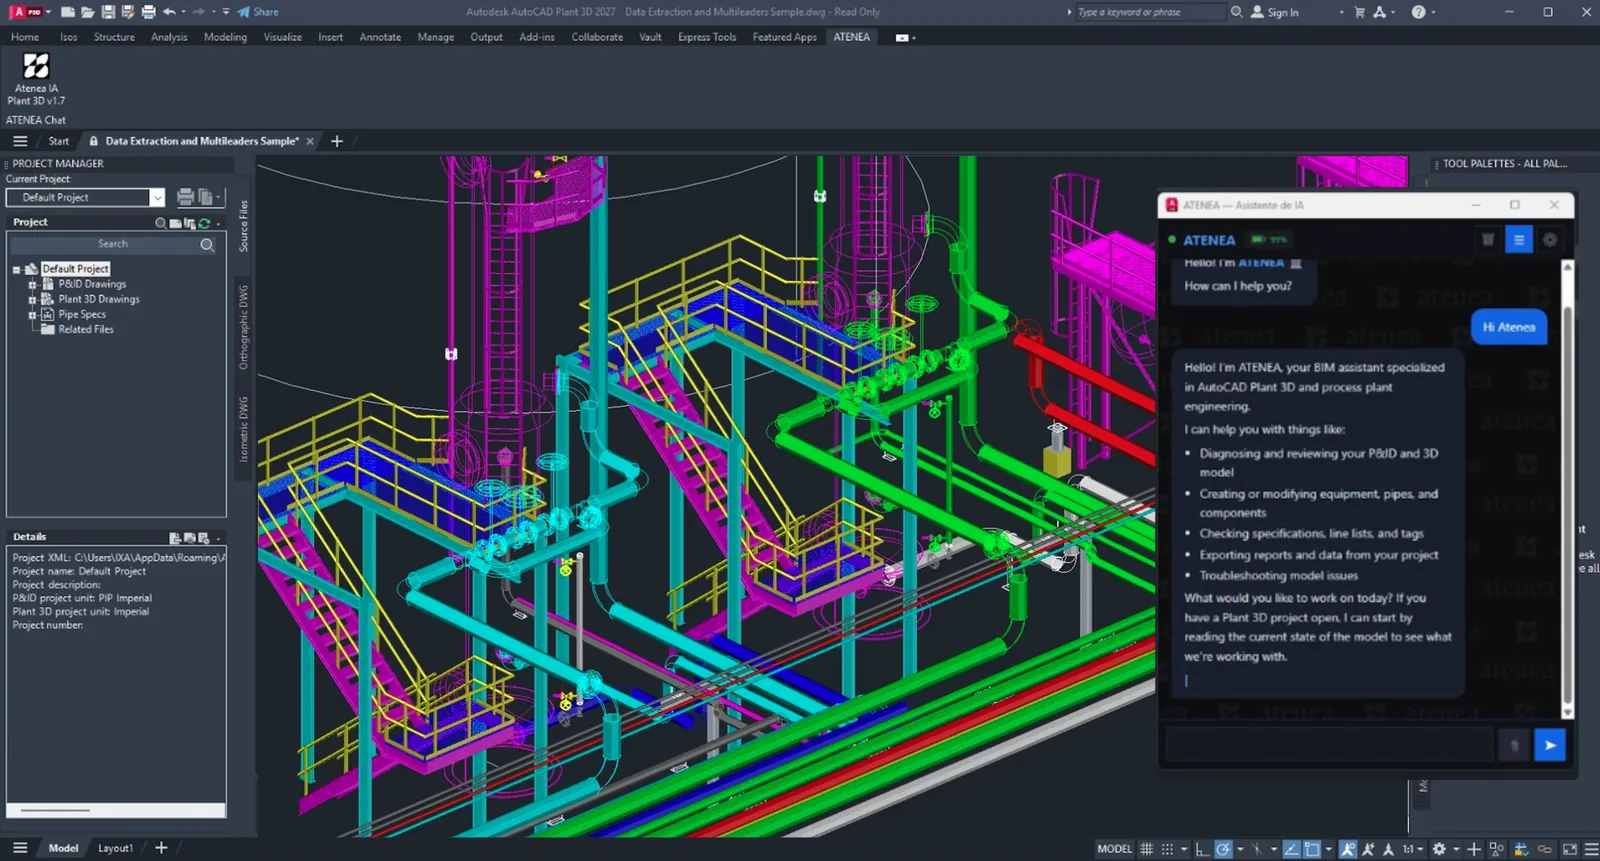Click the search magnifier in Project Manager

207,244
